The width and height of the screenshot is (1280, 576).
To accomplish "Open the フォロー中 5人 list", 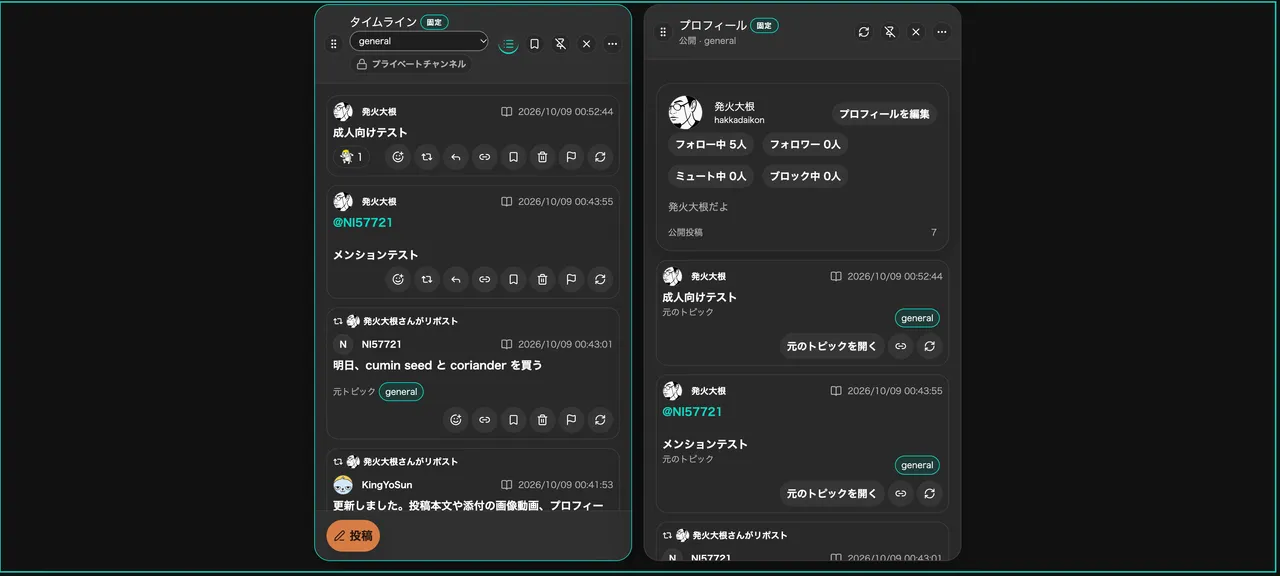I will 711,144.
